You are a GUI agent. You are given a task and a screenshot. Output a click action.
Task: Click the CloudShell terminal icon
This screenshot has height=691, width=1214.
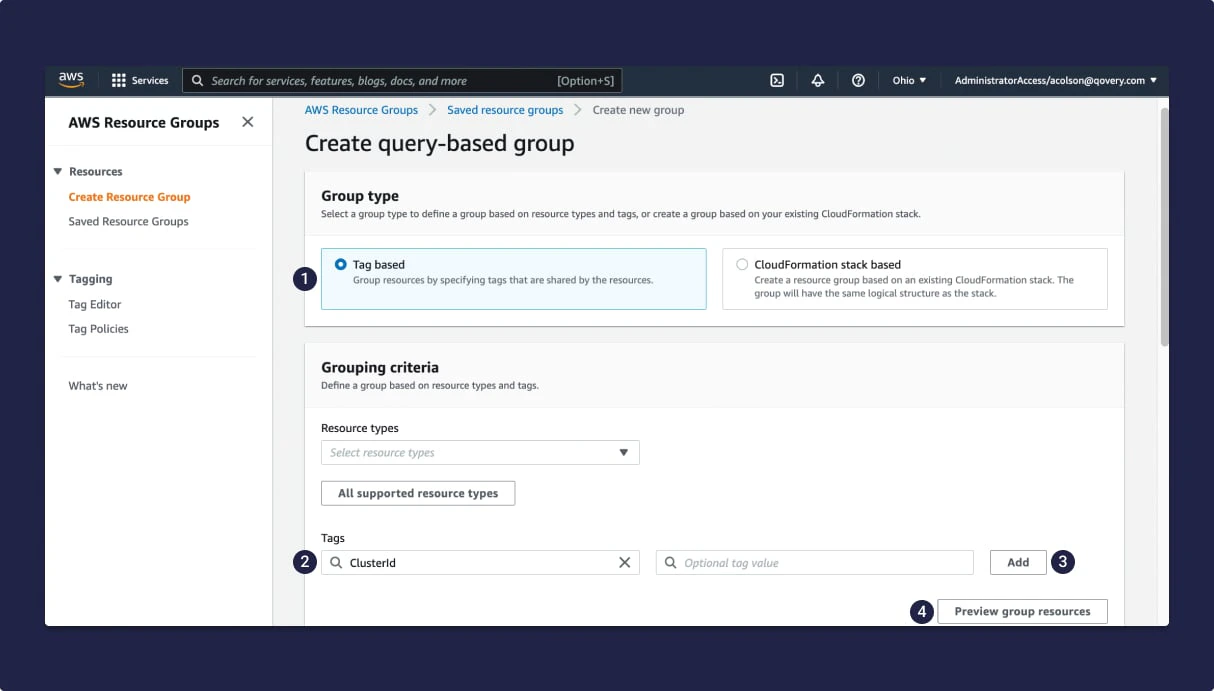777,80
